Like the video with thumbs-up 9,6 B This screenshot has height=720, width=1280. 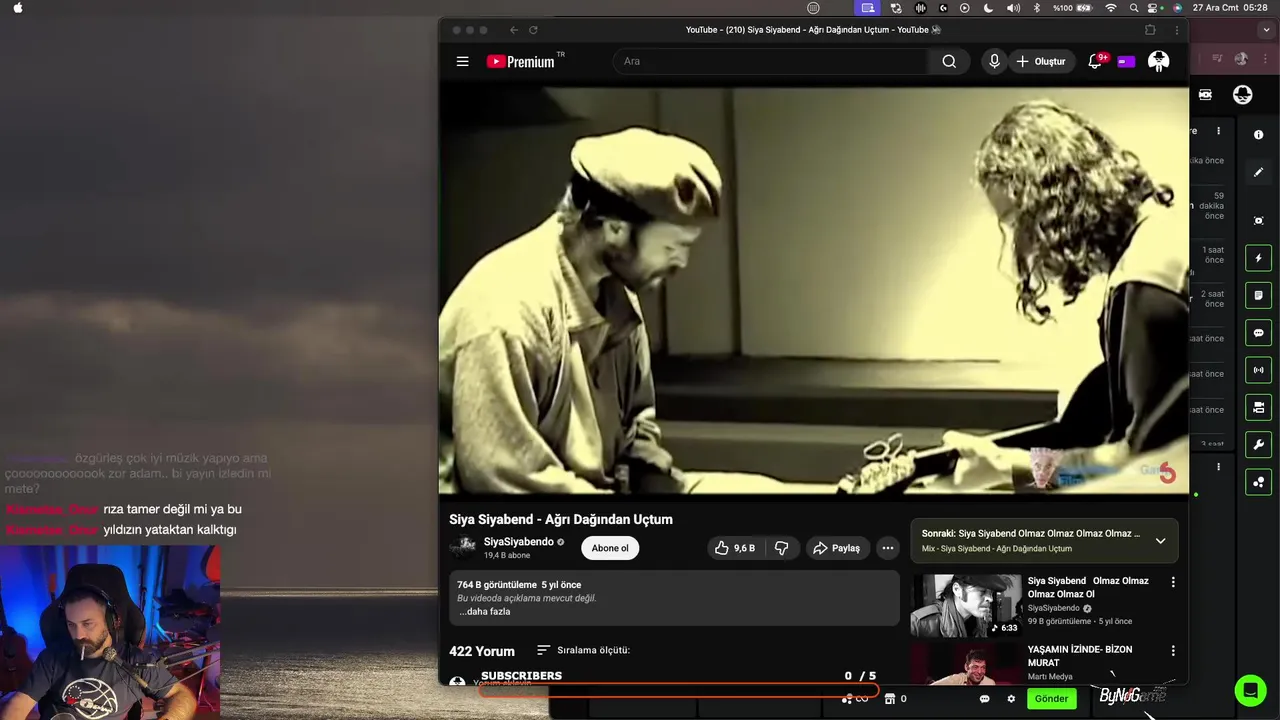(735, 548)
